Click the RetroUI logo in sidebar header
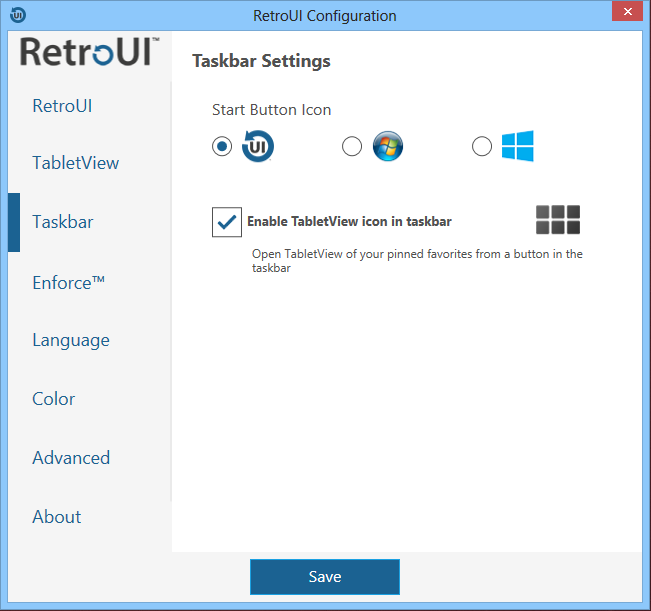The height and width of the screenshot is (611, 651). pyautogui.click(x=90, y=52)
